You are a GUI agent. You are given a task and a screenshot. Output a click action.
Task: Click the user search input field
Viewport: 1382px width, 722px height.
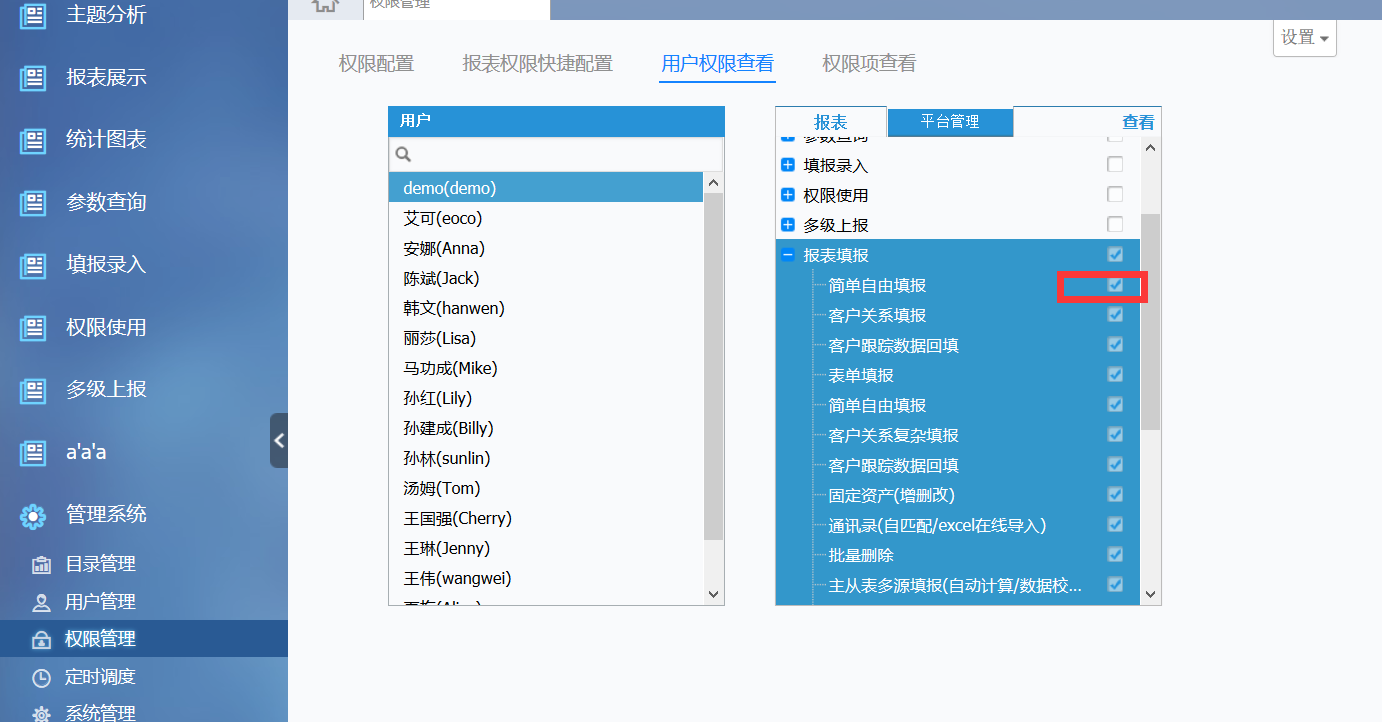556,155
